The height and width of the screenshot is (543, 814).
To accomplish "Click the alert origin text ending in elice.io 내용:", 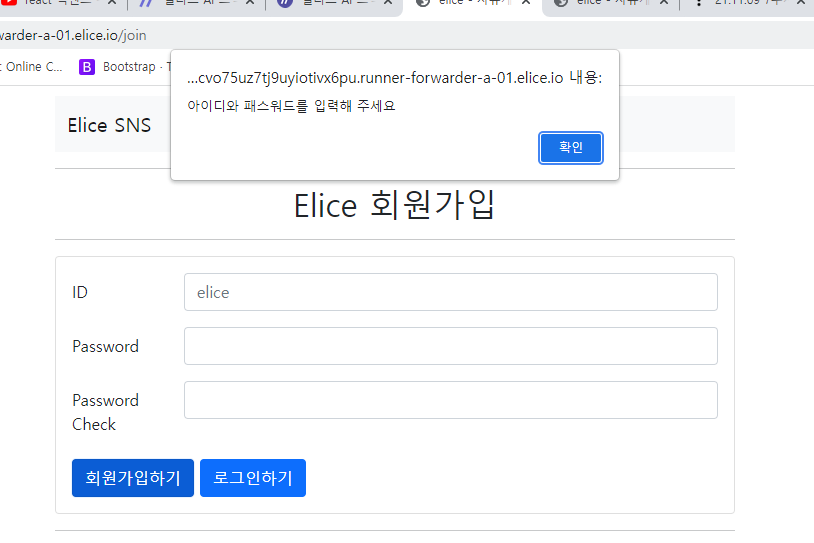I will pos(395,78).
